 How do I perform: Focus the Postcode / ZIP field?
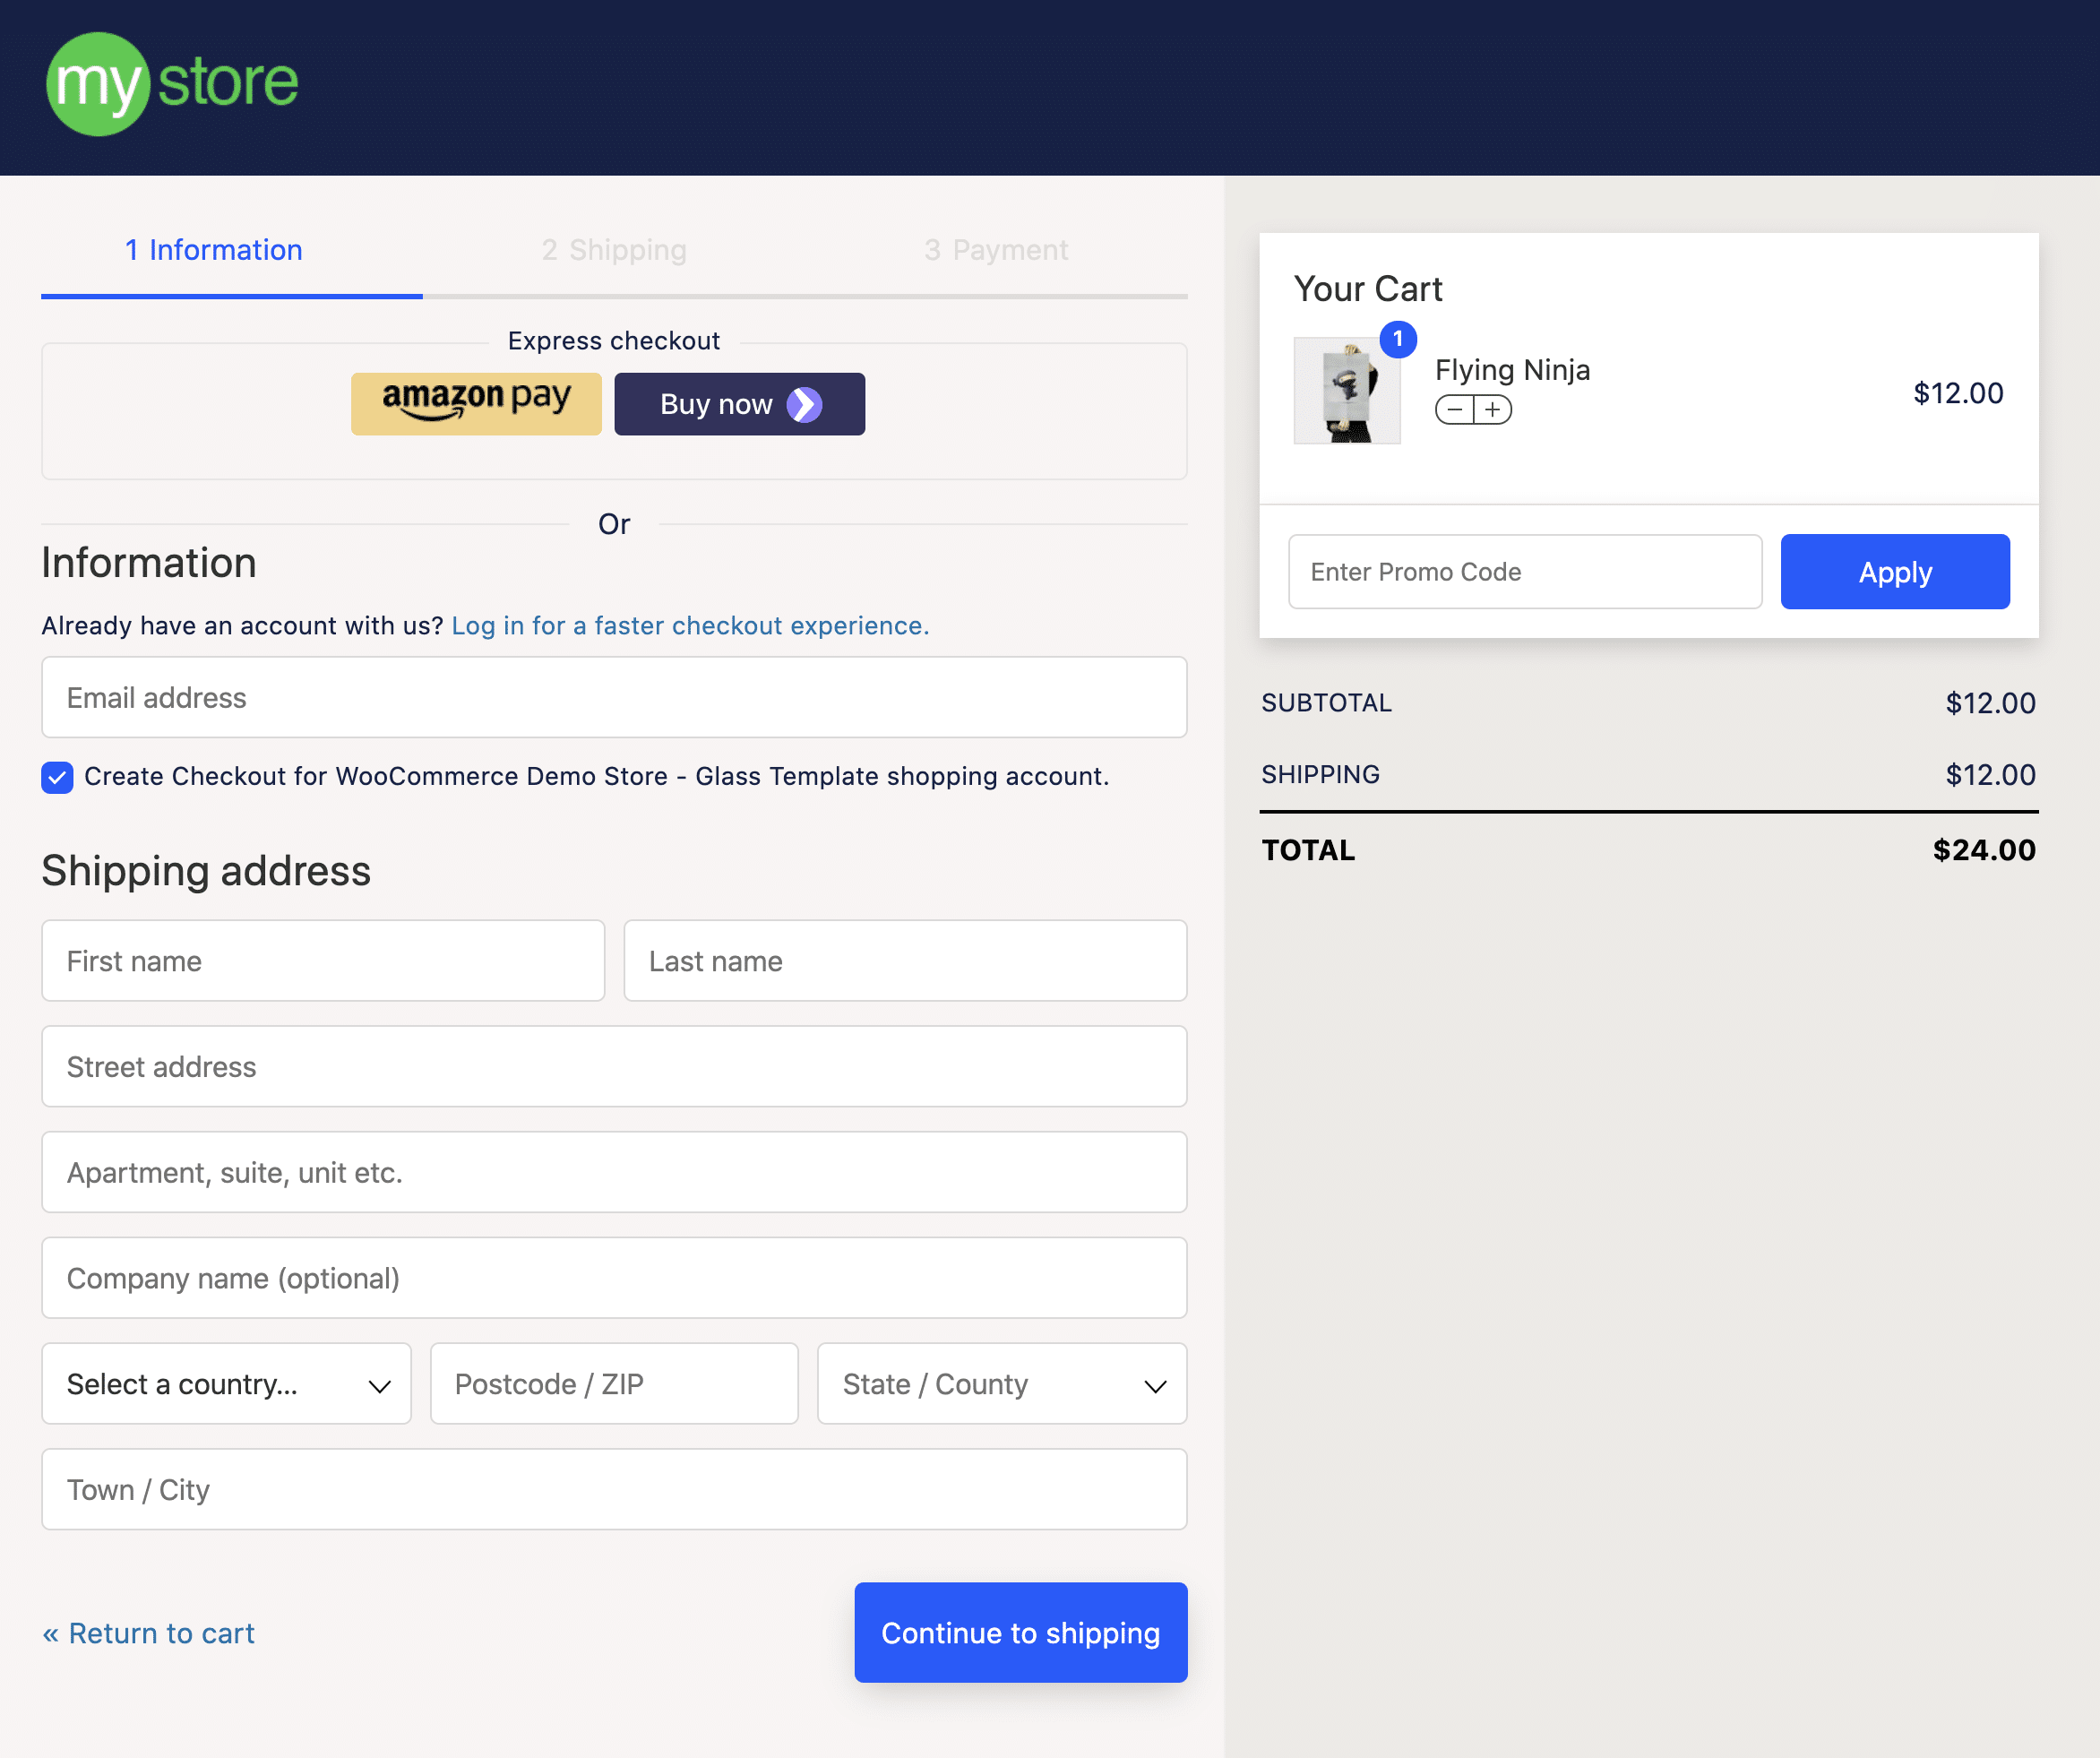pyautogui.click(x=614, y=1384)
